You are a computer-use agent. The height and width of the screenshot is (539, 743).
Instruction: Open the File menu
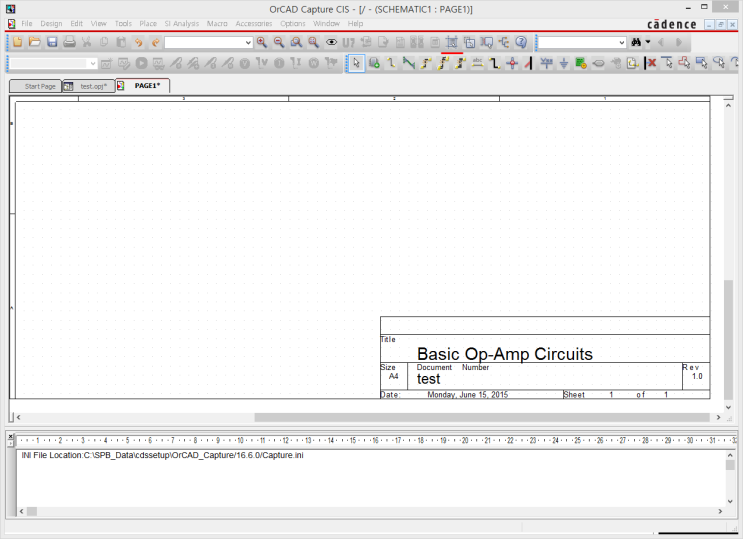click(27, 23)
